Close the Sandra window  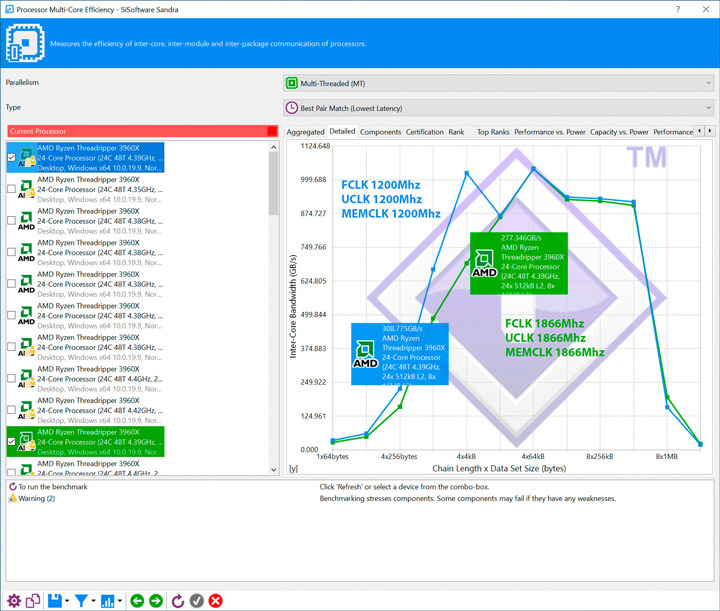click(x=706, y=9)
